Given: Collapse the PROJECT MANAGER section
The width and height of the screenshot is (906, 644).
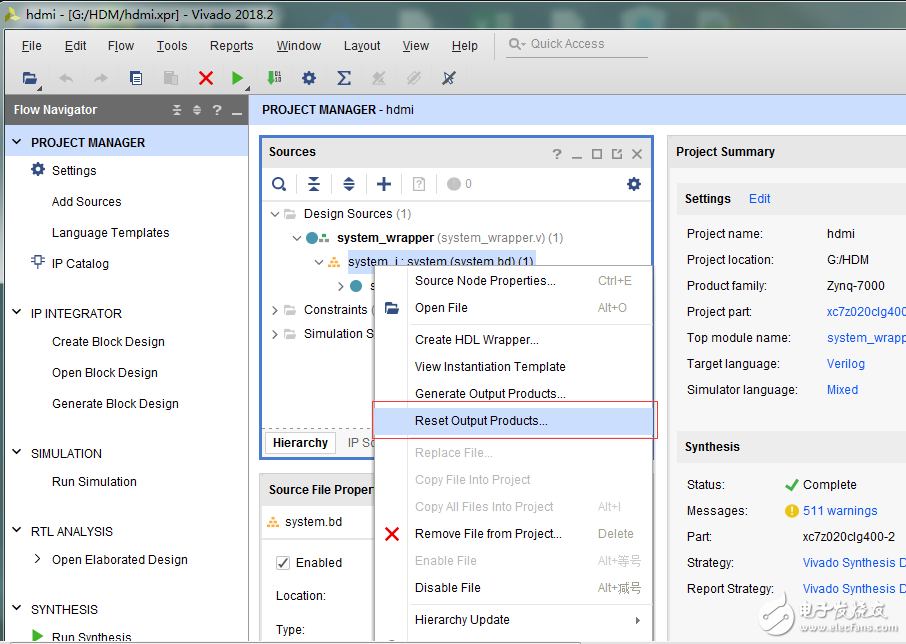Looking at the screenshot, I should pos(17,142).
